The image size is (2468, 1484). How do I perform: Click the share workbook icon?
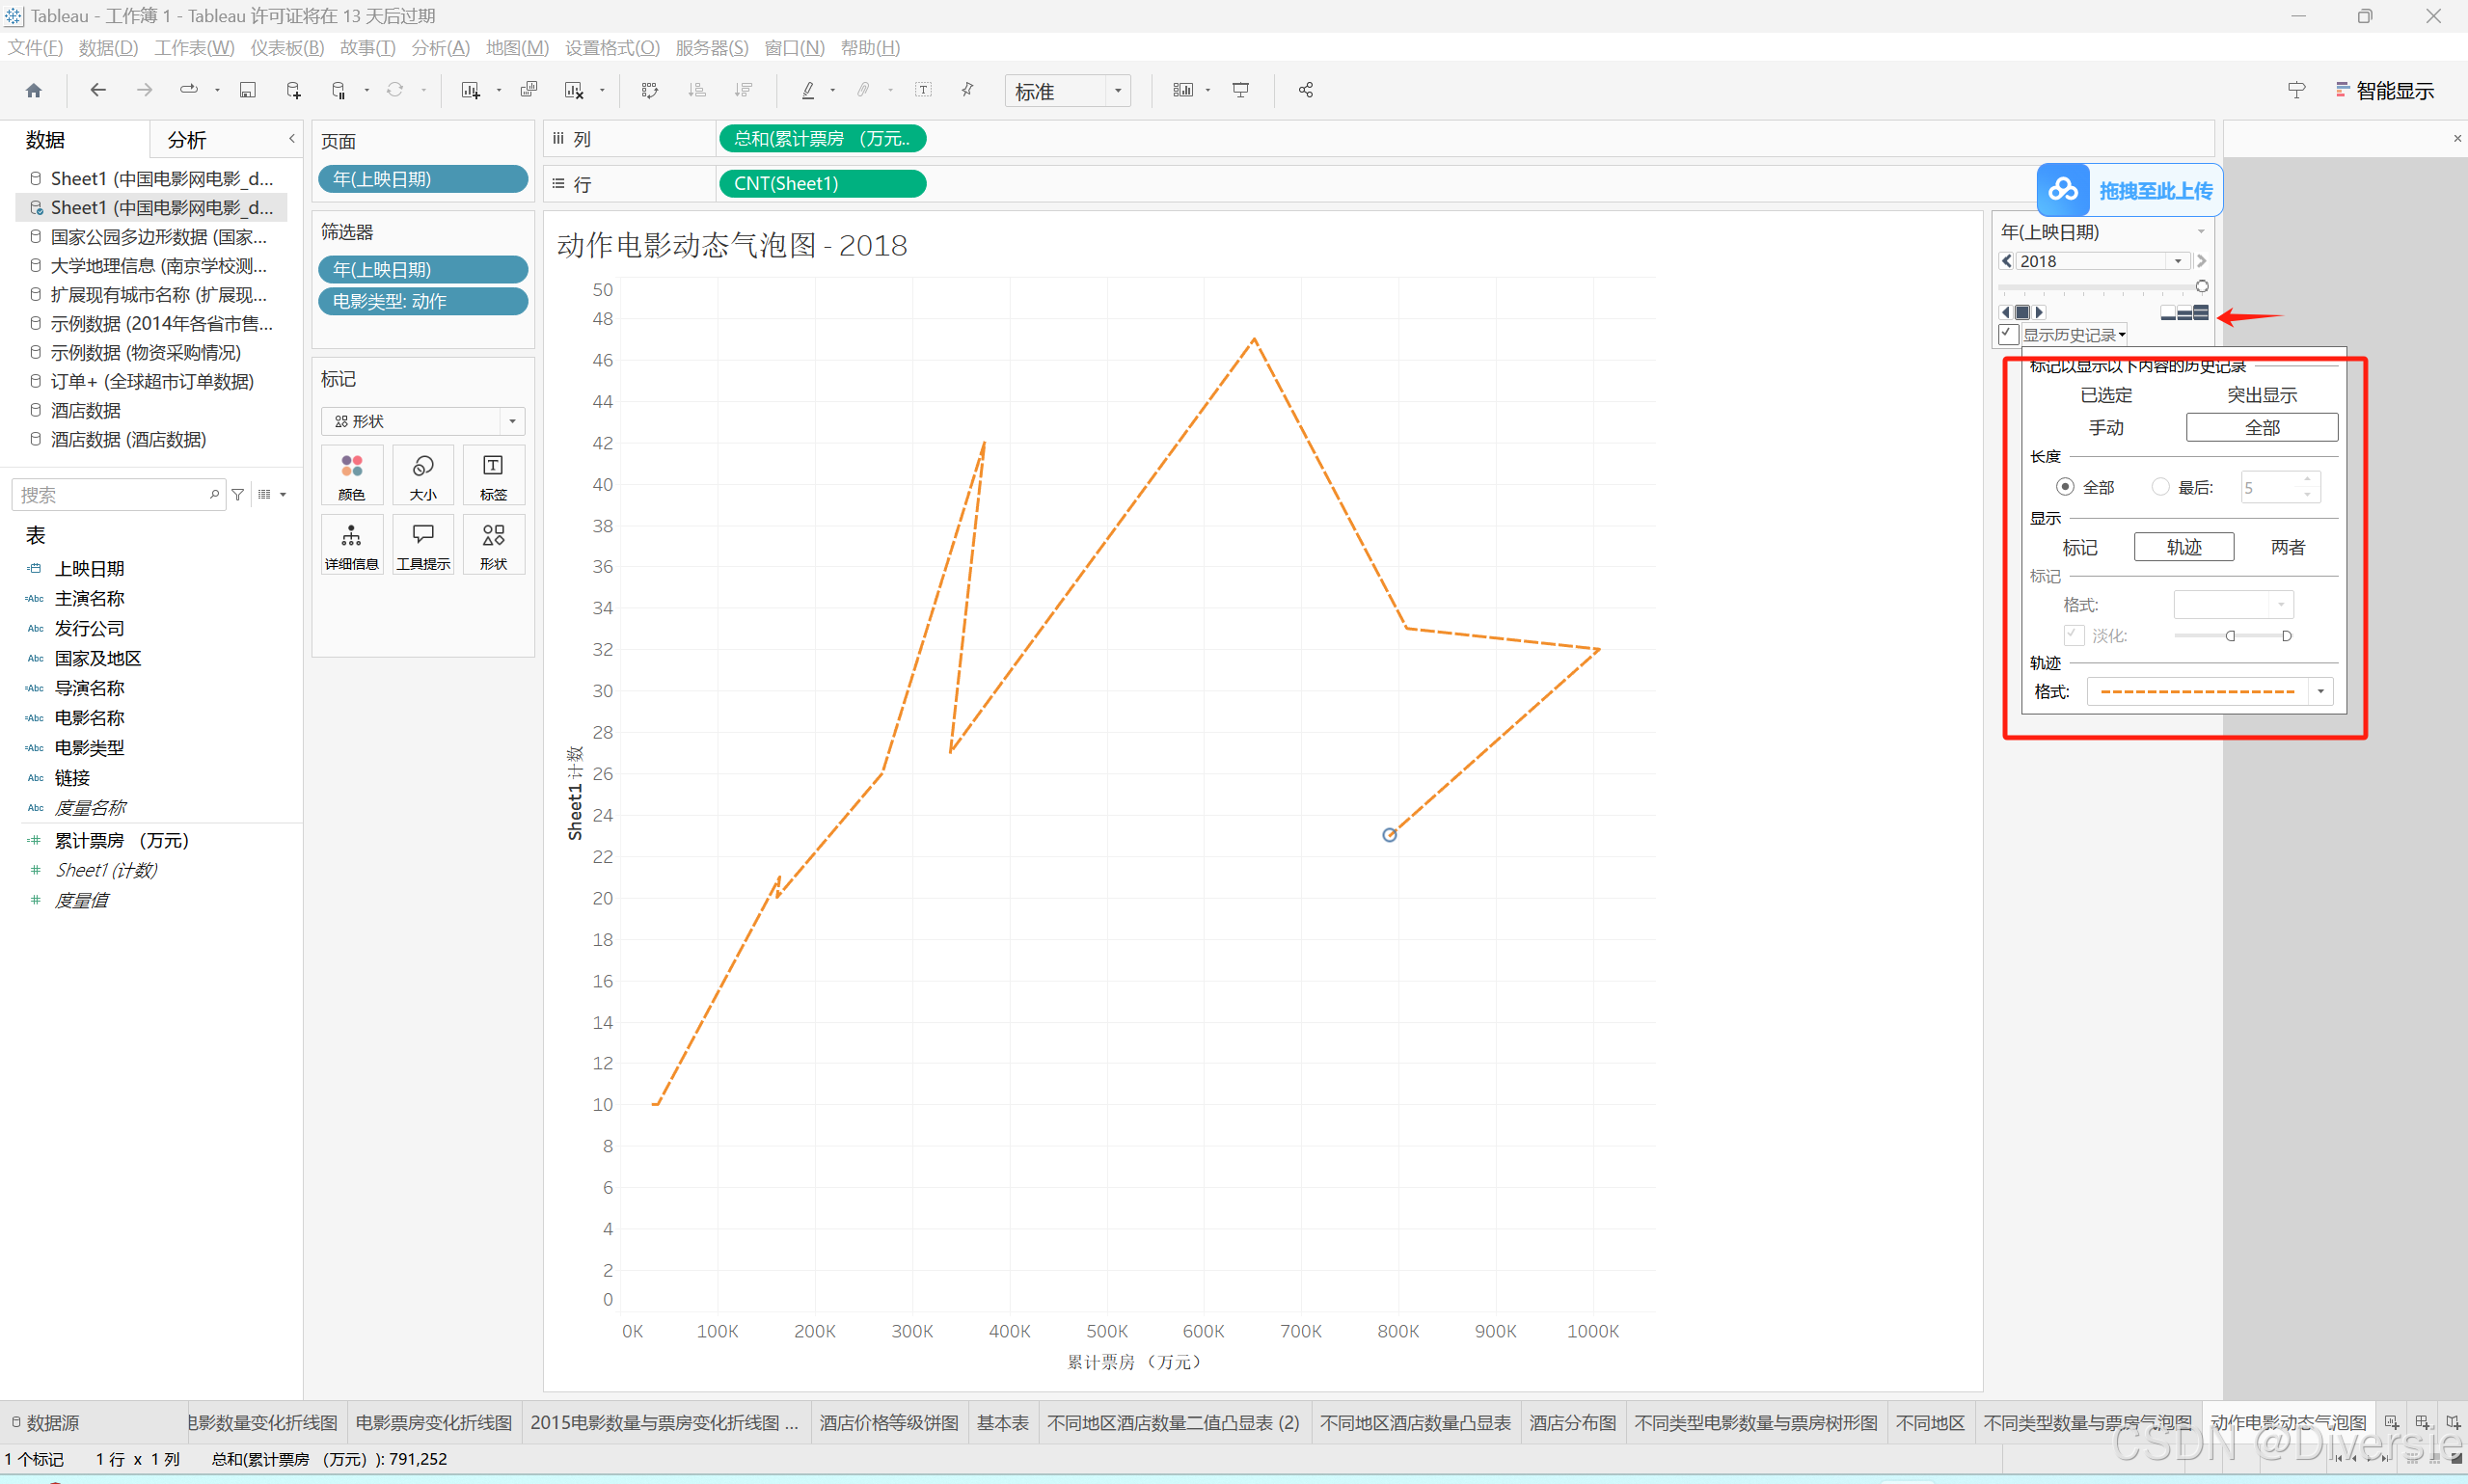(1305, 90)
